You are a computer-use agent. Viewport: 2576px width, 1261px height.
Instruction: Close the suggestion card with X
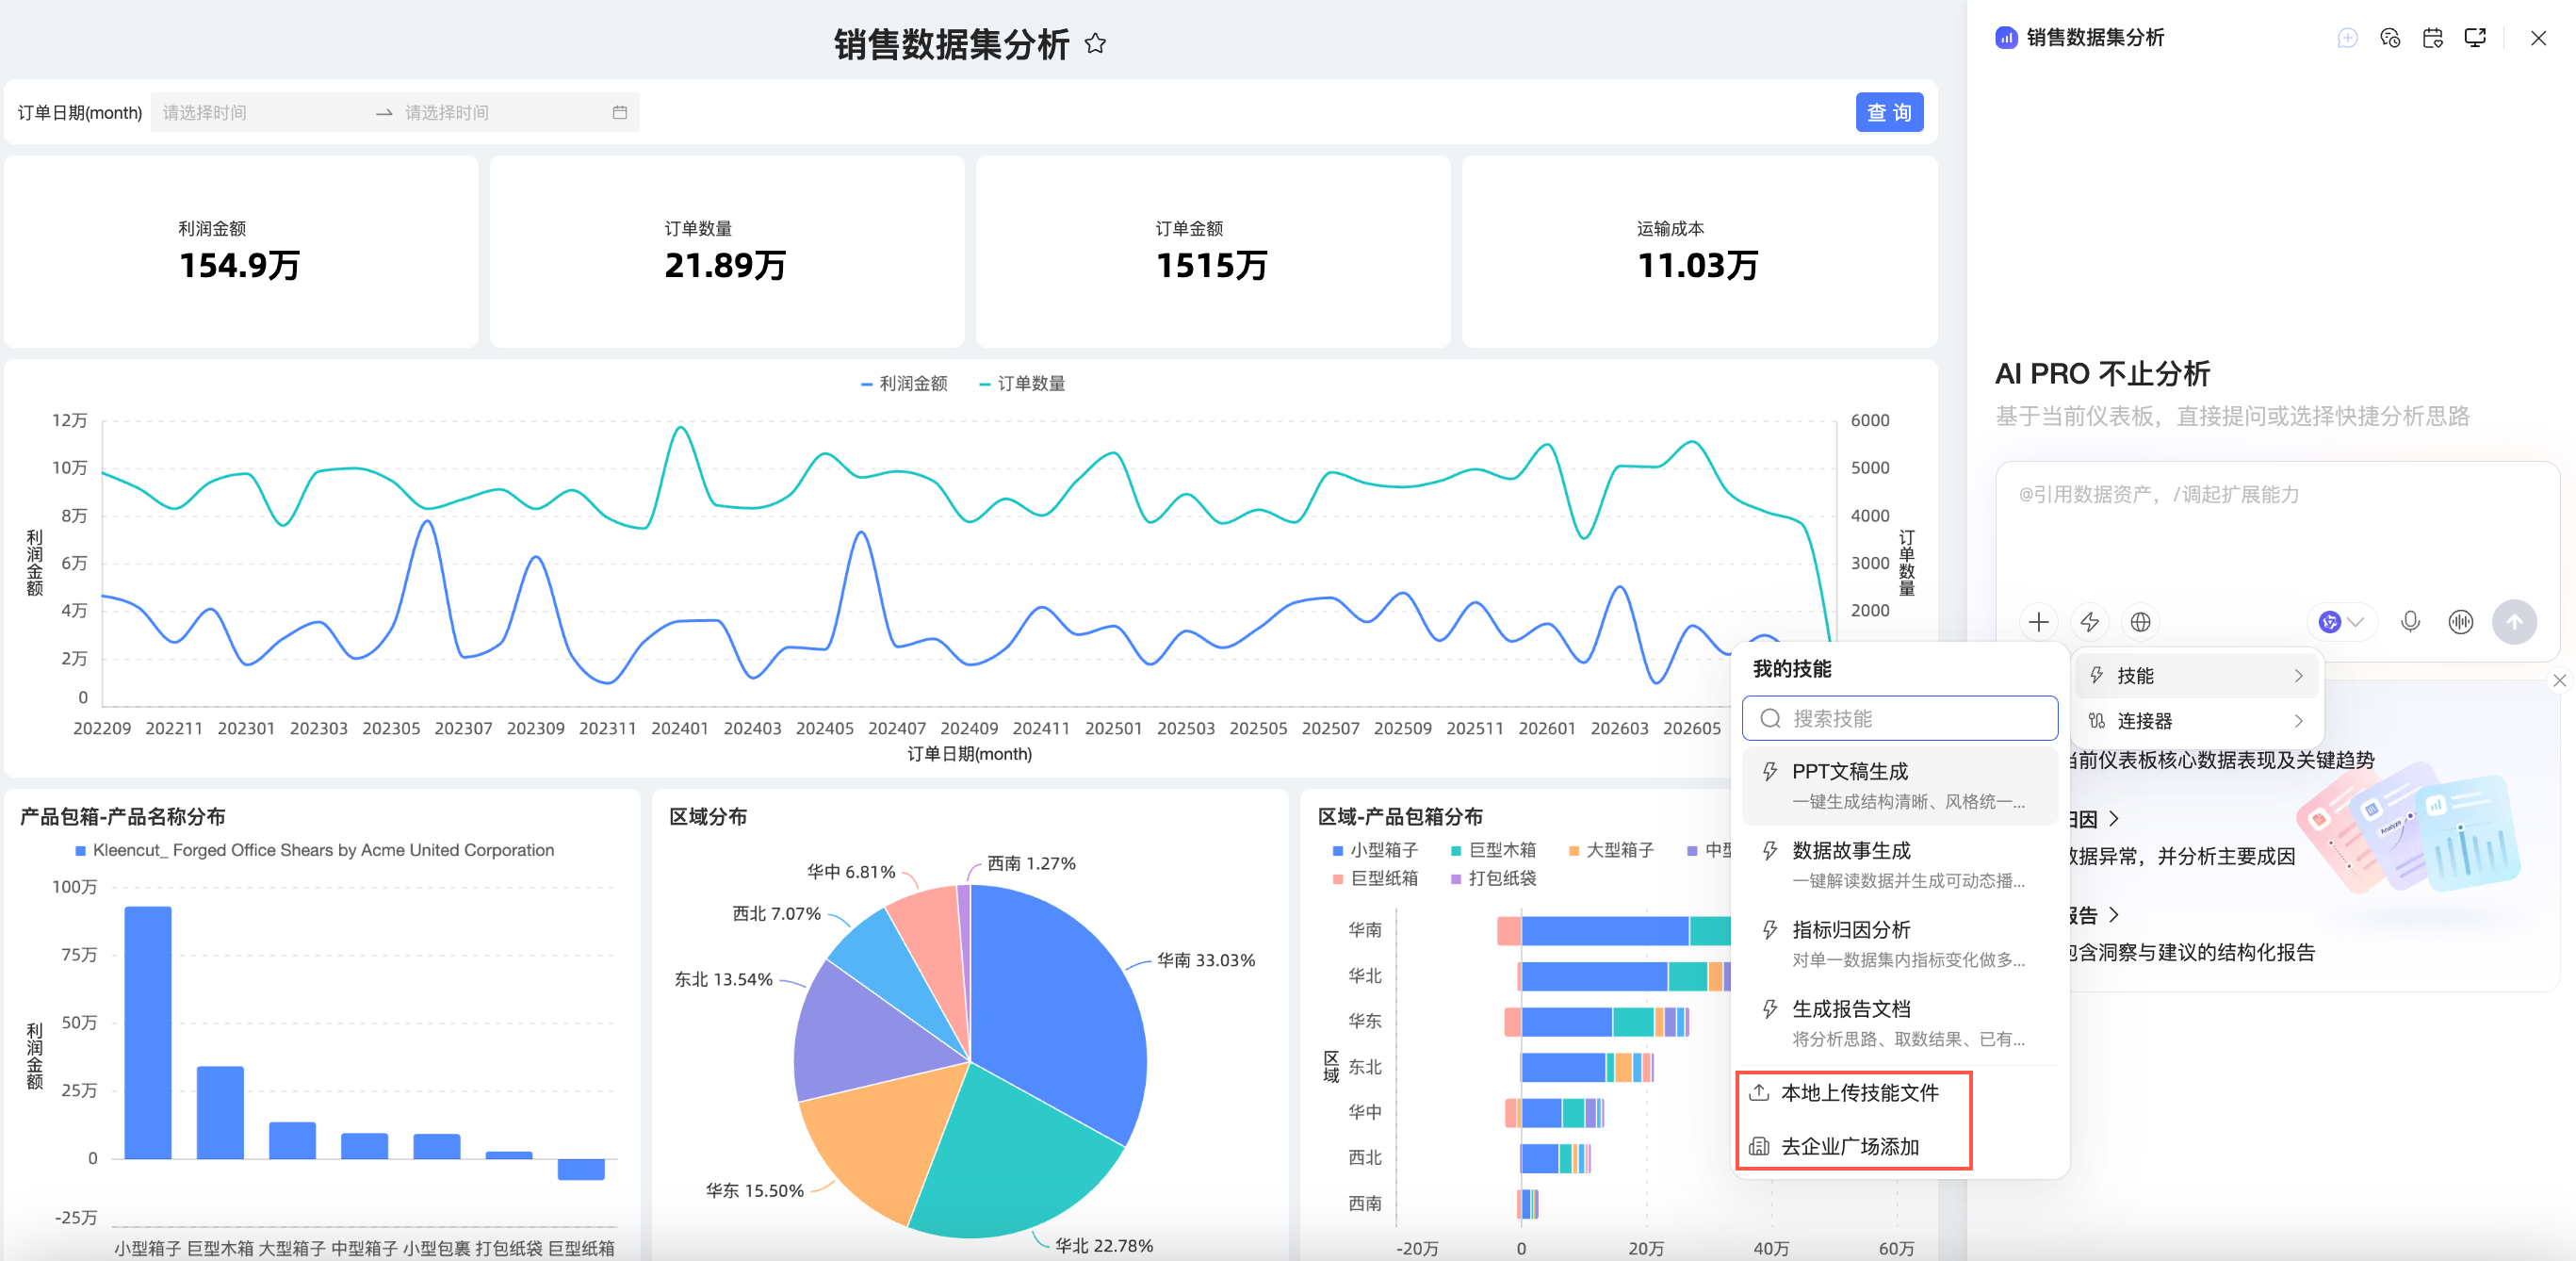click(2559, 680)
